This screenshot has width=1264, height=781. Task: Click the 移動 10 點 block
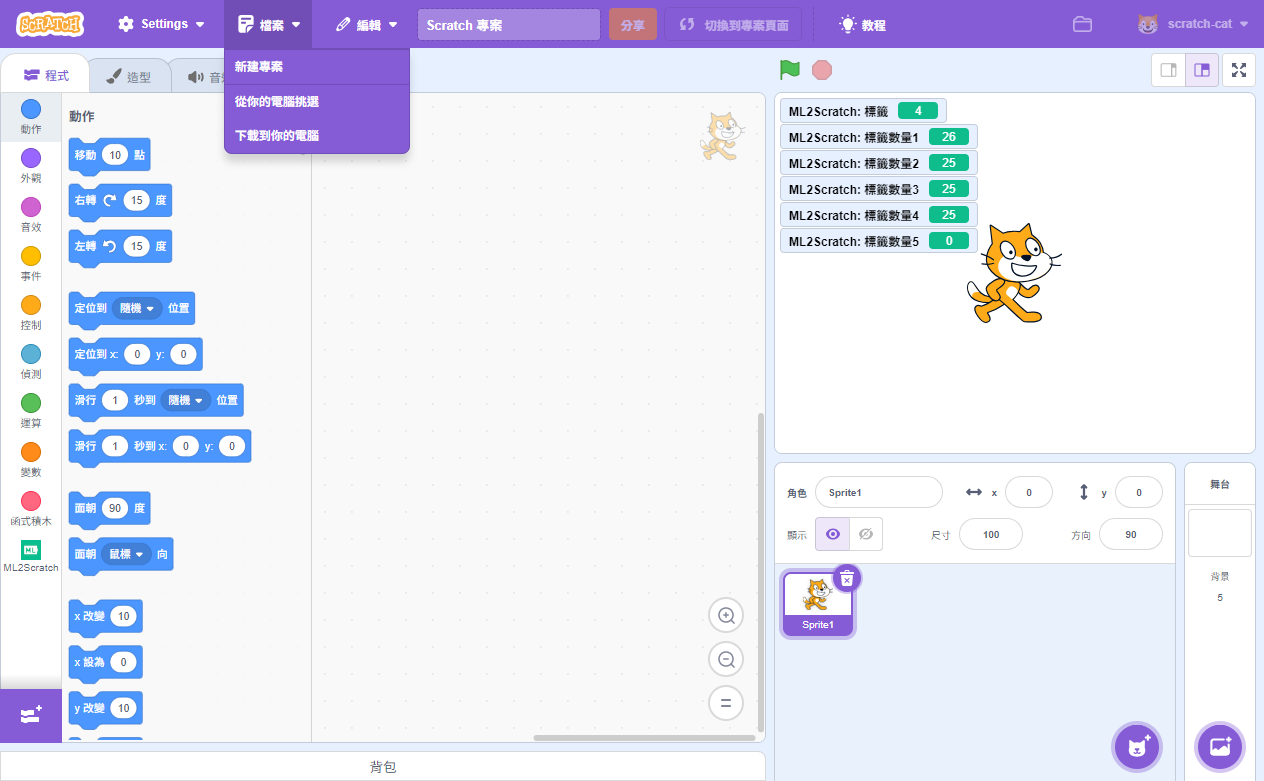(85, 156)
